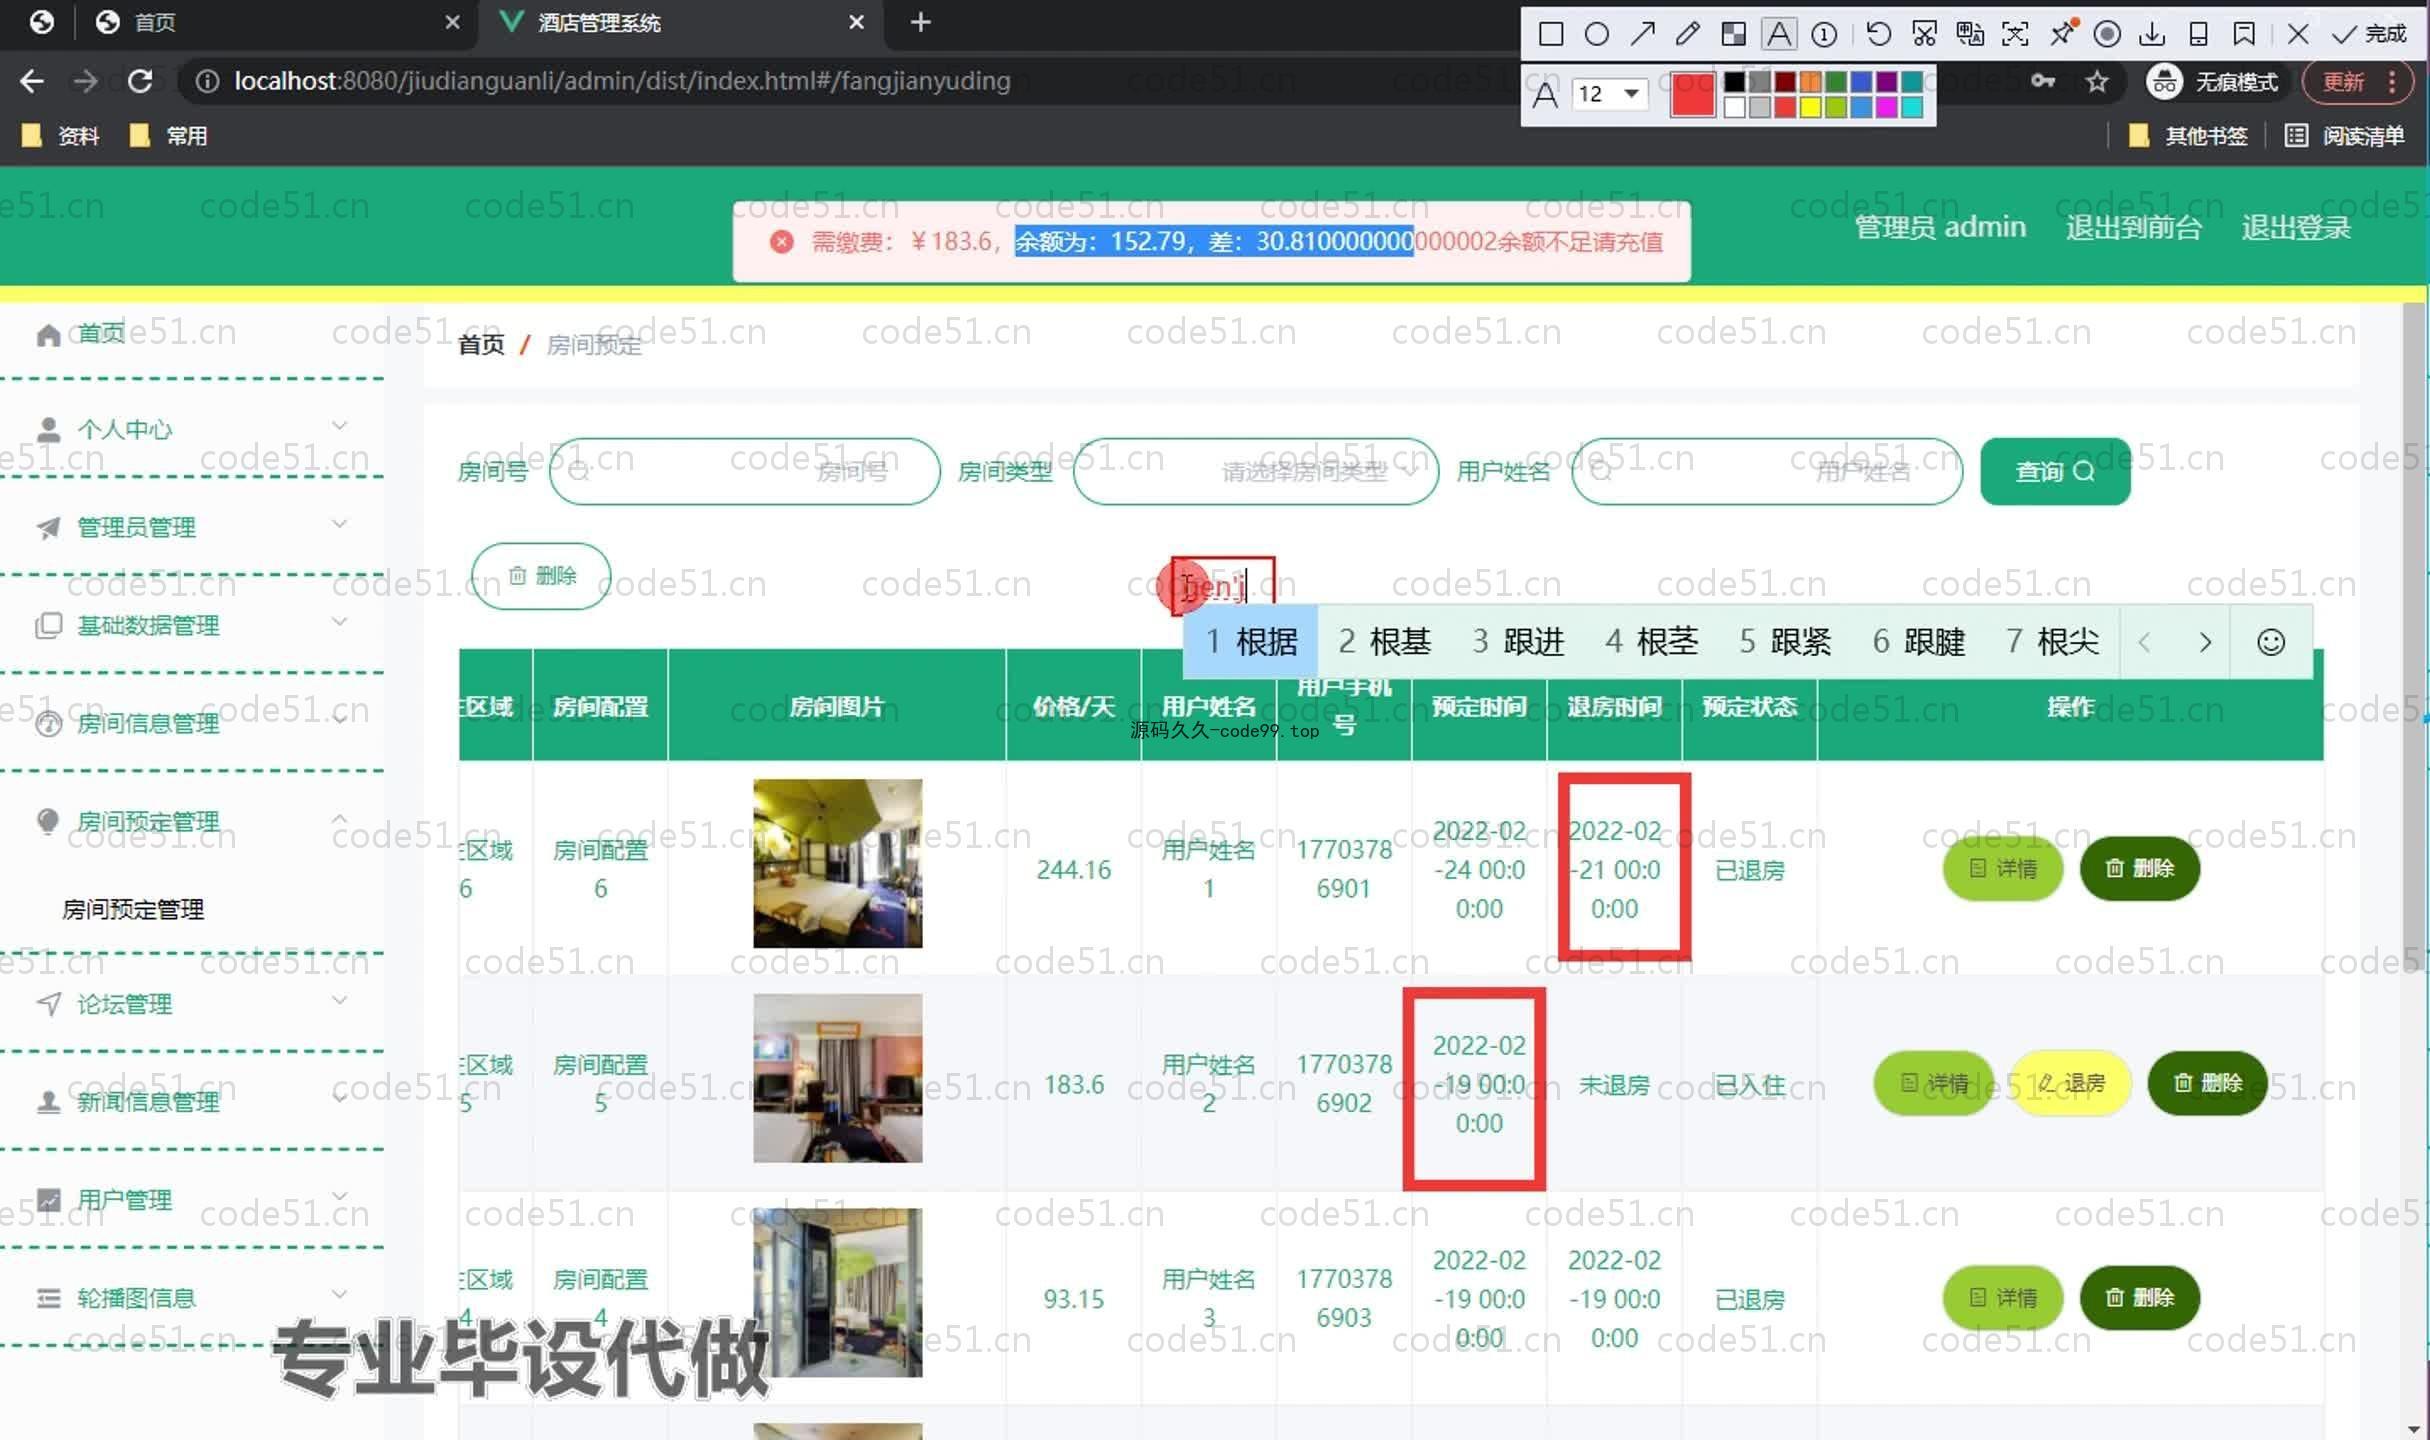
Task: Close the 酒店管理系统 tab
Action: click(856, 22)
